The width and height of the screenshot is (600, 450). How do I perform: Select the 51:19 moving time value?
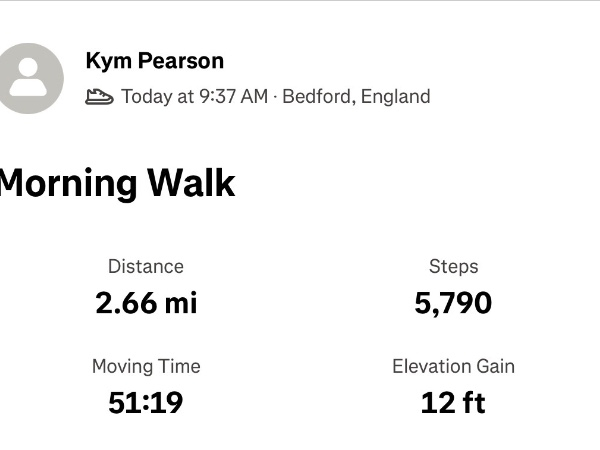146,403
